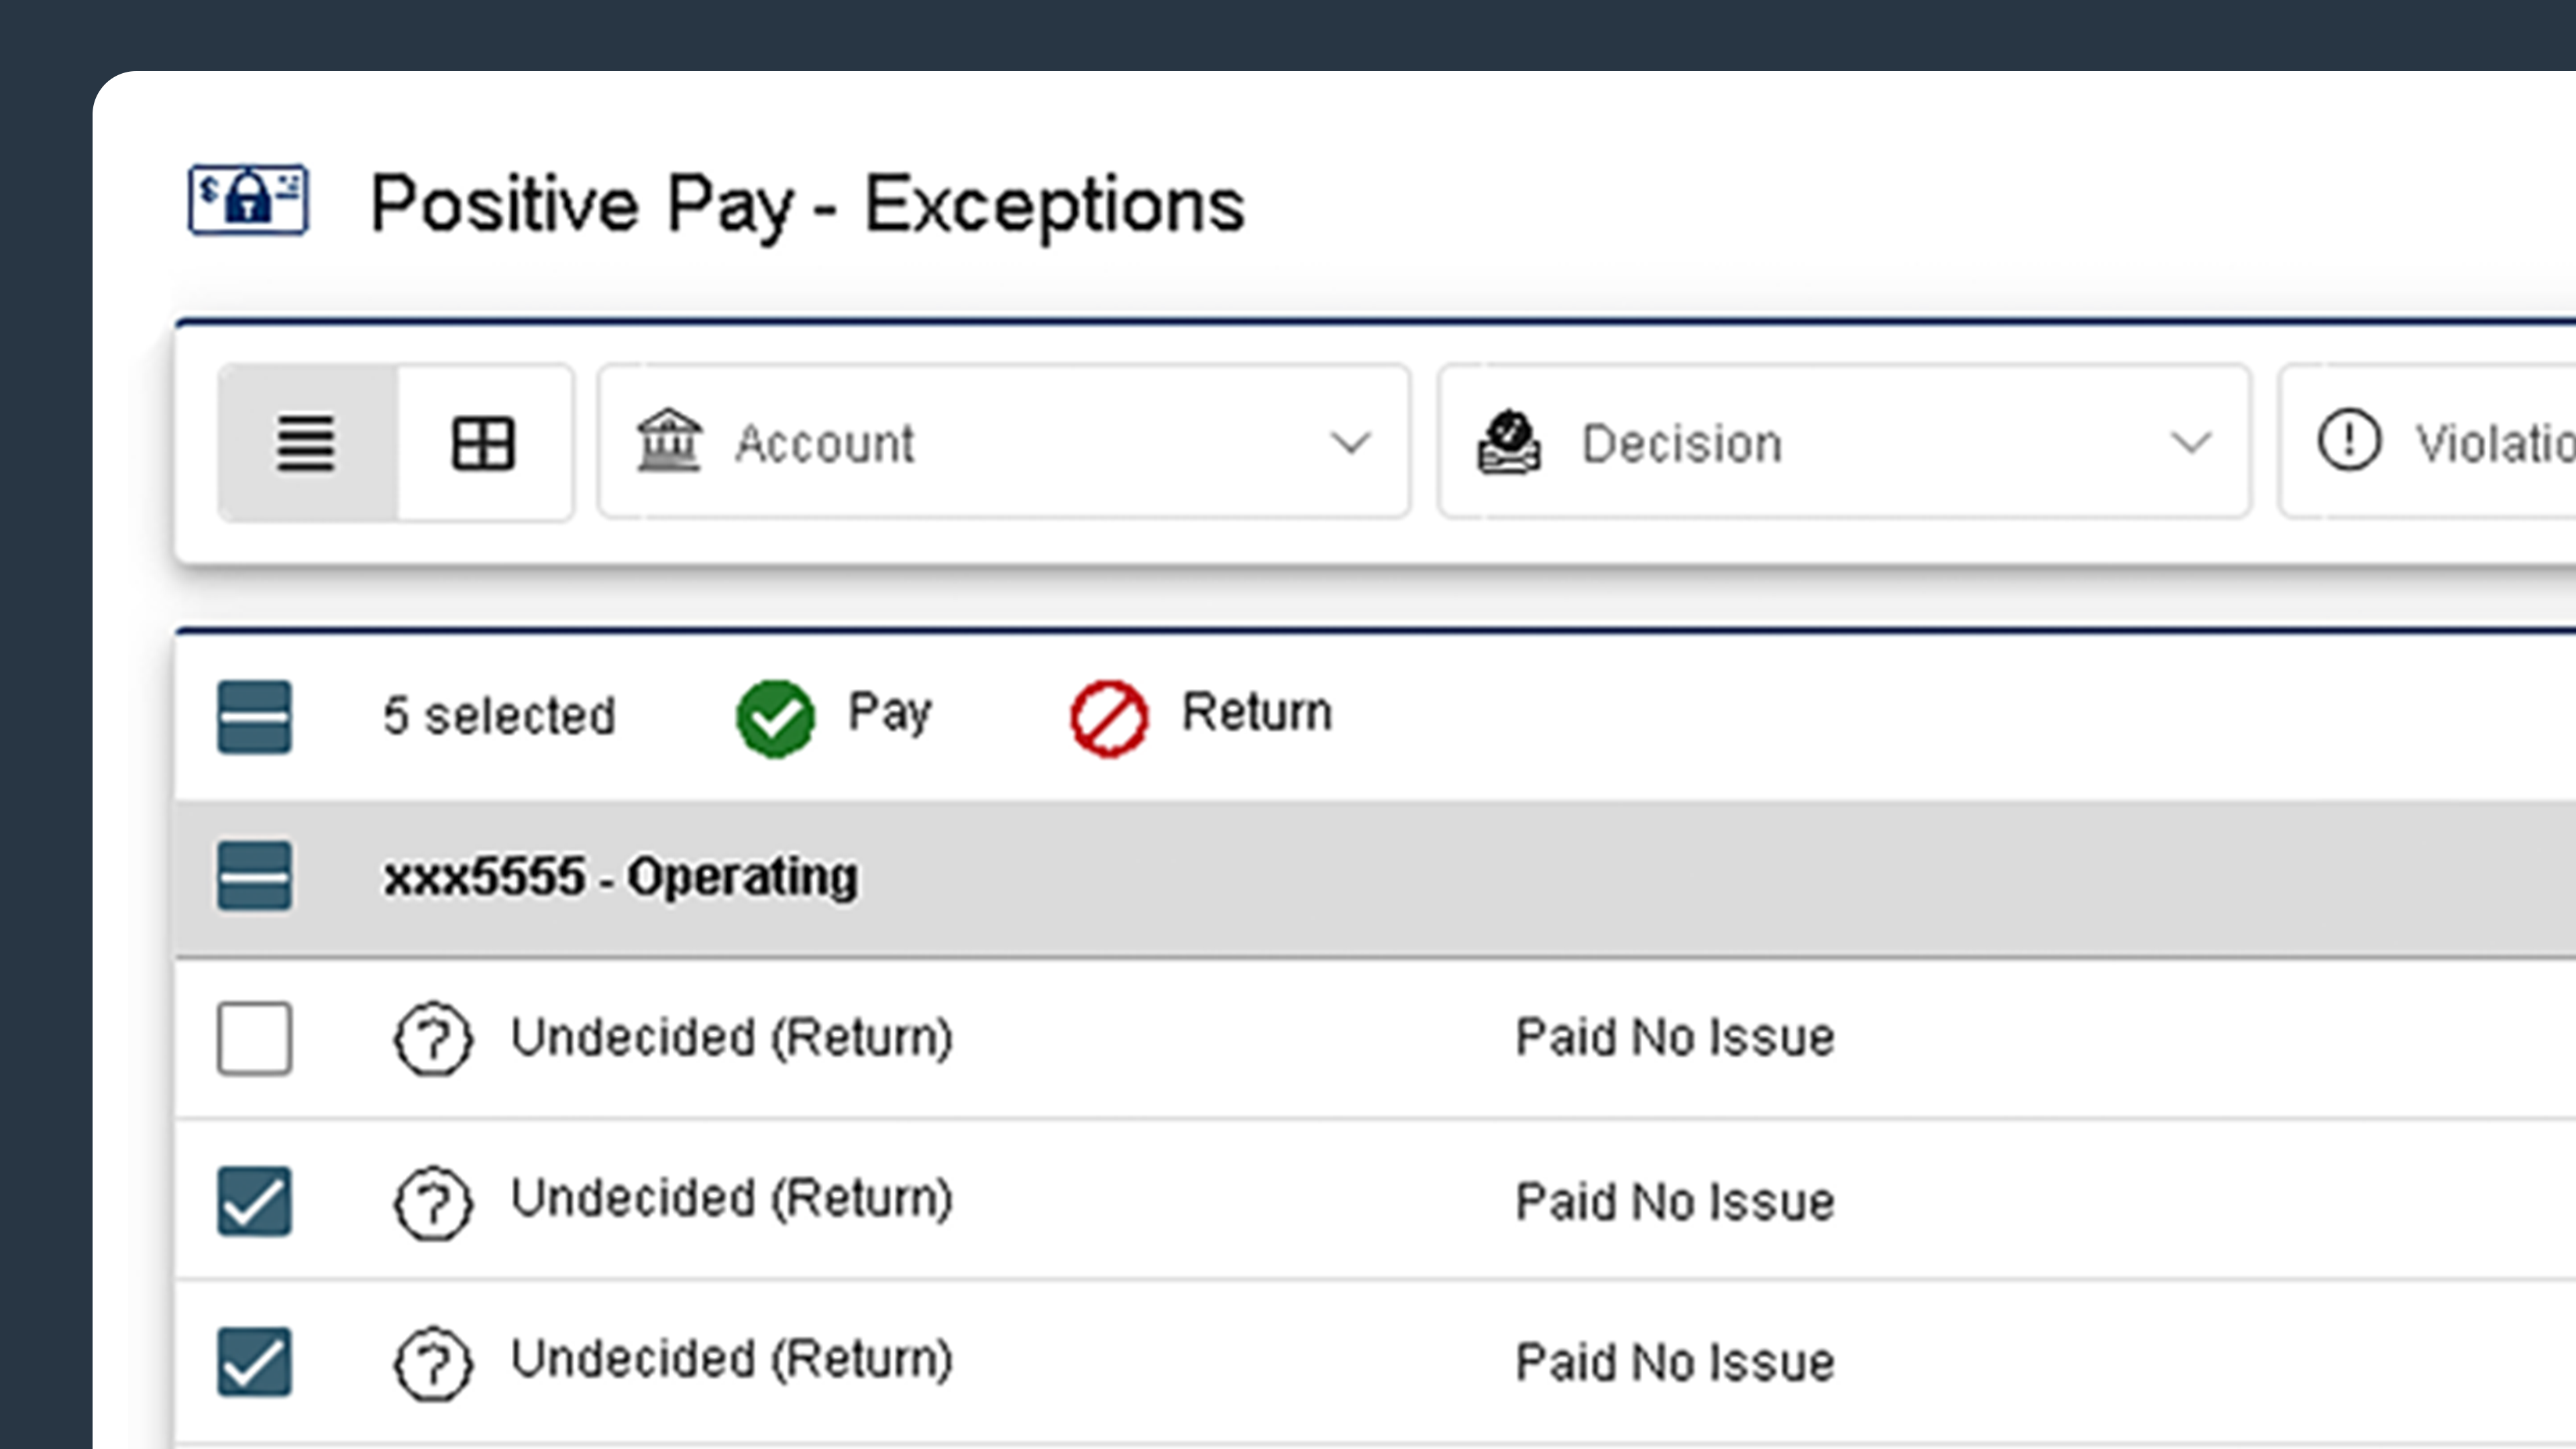Image resolution: width=2576 pixels, height=1449 pixels.
Task: Uncheck the first checked Undecided (Return) row
Action: coord(254,1201)
